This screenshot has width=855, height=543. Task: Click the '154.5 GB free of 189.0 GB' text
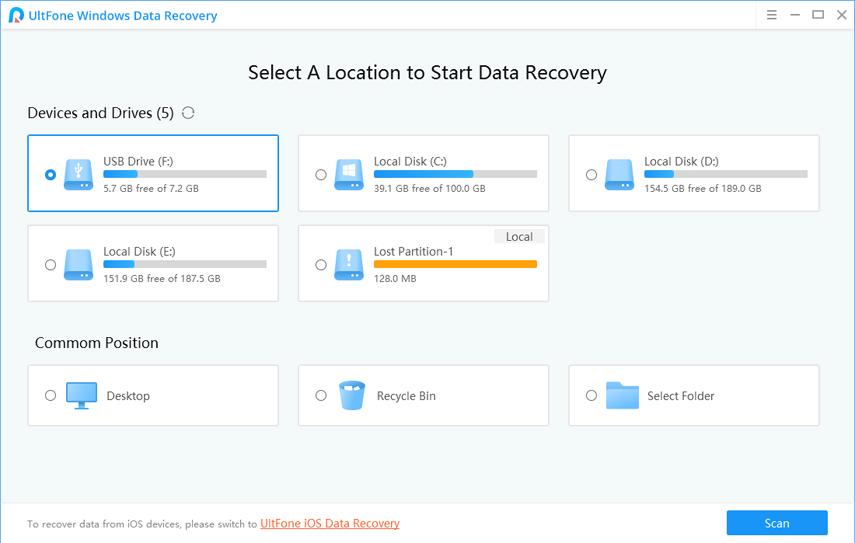703,188
